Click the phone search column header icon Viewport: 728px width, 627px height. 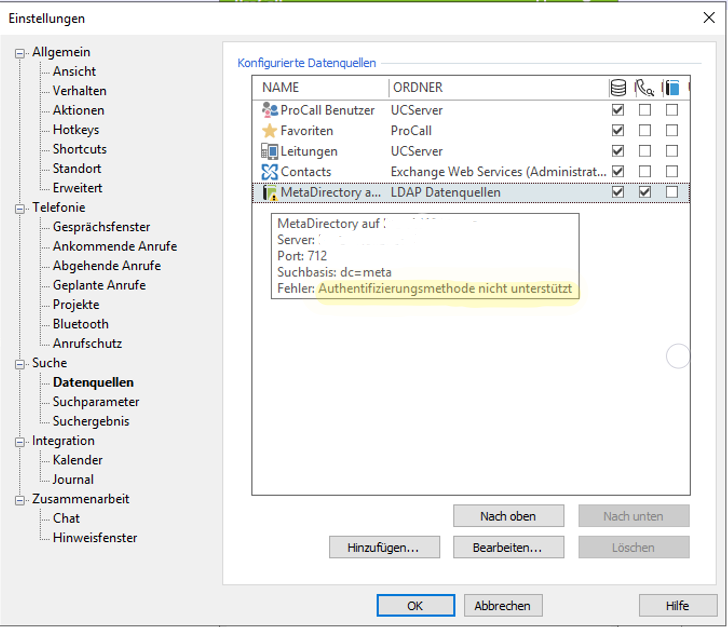(645, 88)
